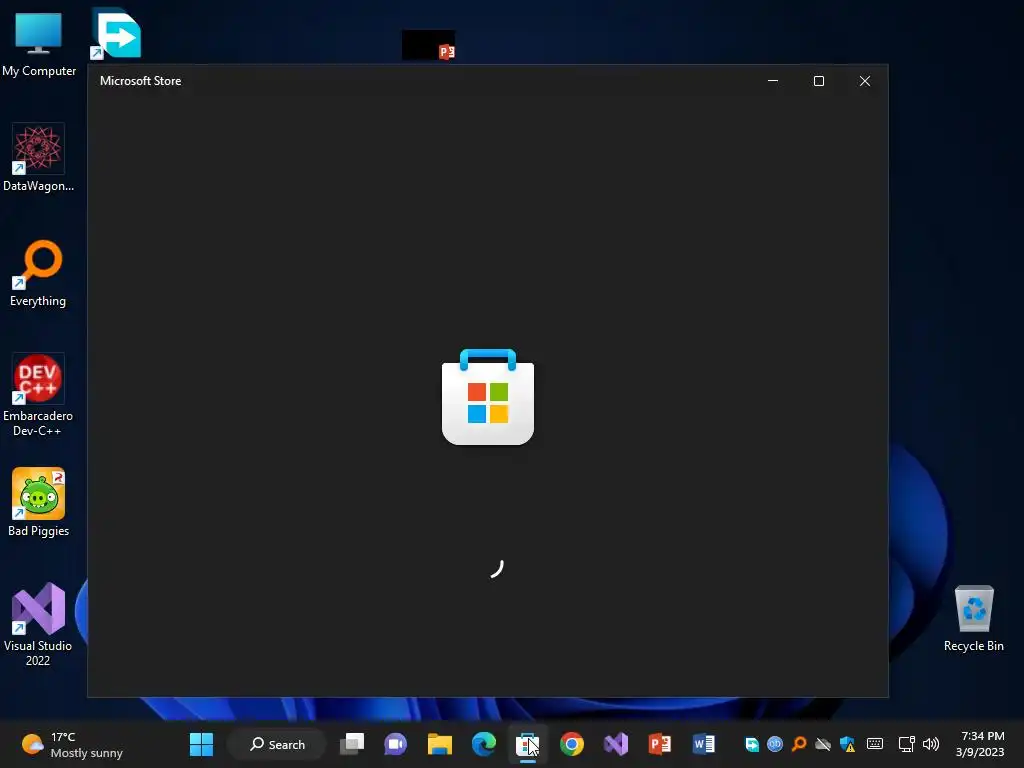Open the blue arrow document shortcut on desktop

[x=116, y=34]
